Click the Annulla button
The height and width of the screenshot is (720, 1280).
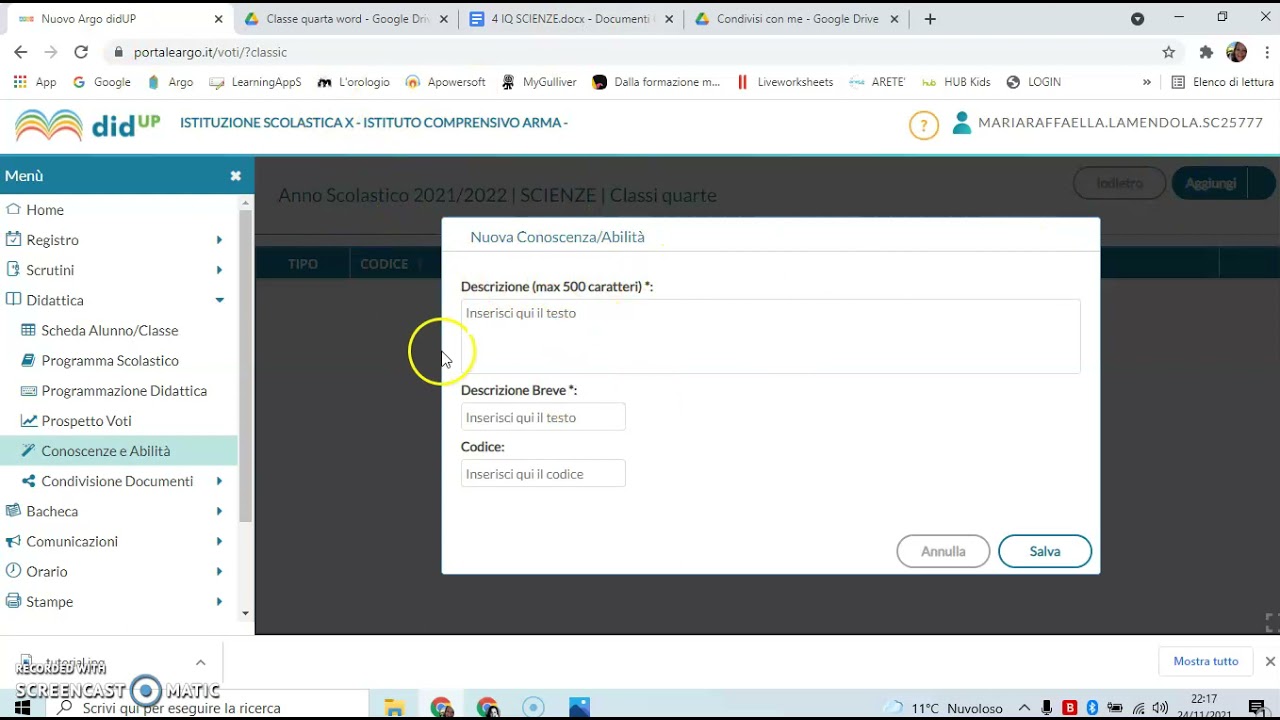click(943, 551)
